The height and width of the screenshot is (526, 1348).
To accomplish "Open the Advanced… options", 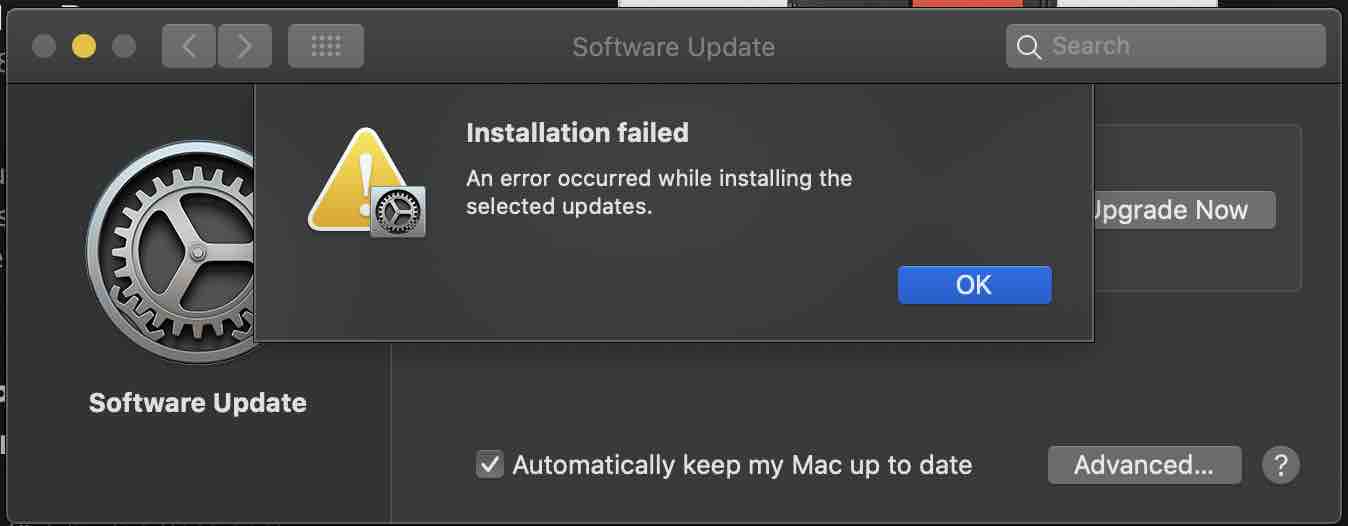I will coord(1144,465).
